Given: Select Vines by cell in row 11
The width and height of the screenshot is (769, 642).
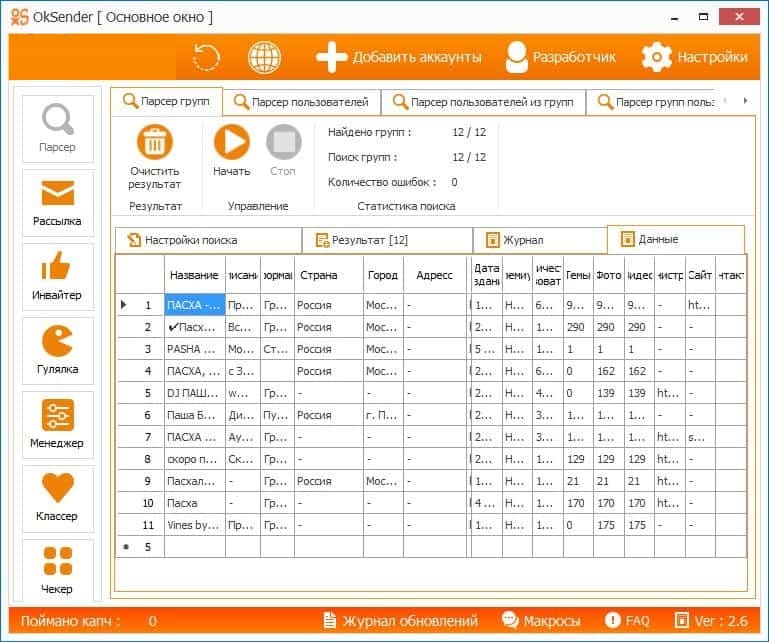Looking at the screenshot, I should pyautogui.click(x=195, y=525).
